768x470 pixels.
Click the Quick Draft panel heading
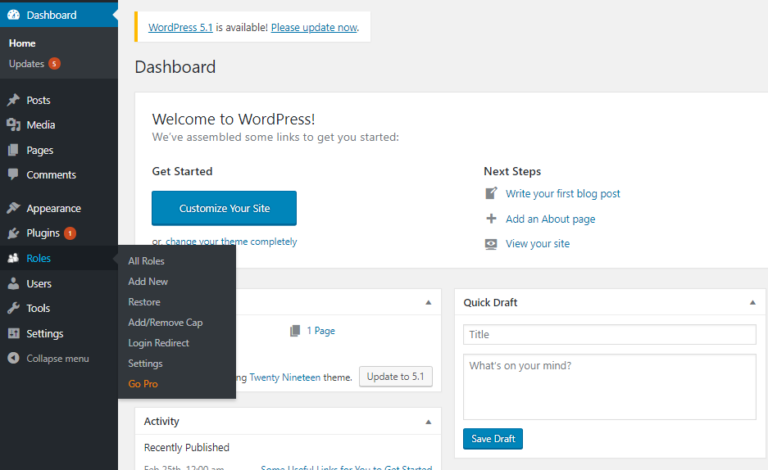pyautogui.click(x=490, y=303)
